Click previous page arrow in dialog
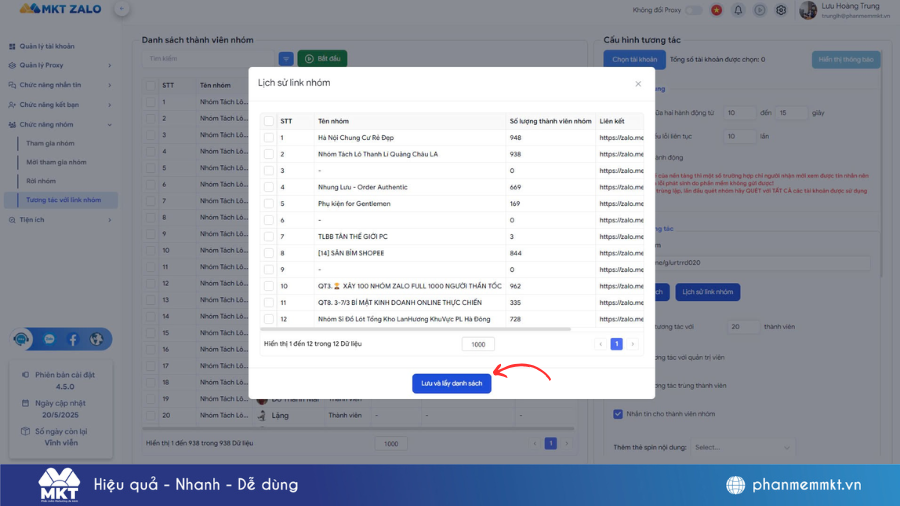This screenshot has width=900, height=506. (x=600, y=344)
